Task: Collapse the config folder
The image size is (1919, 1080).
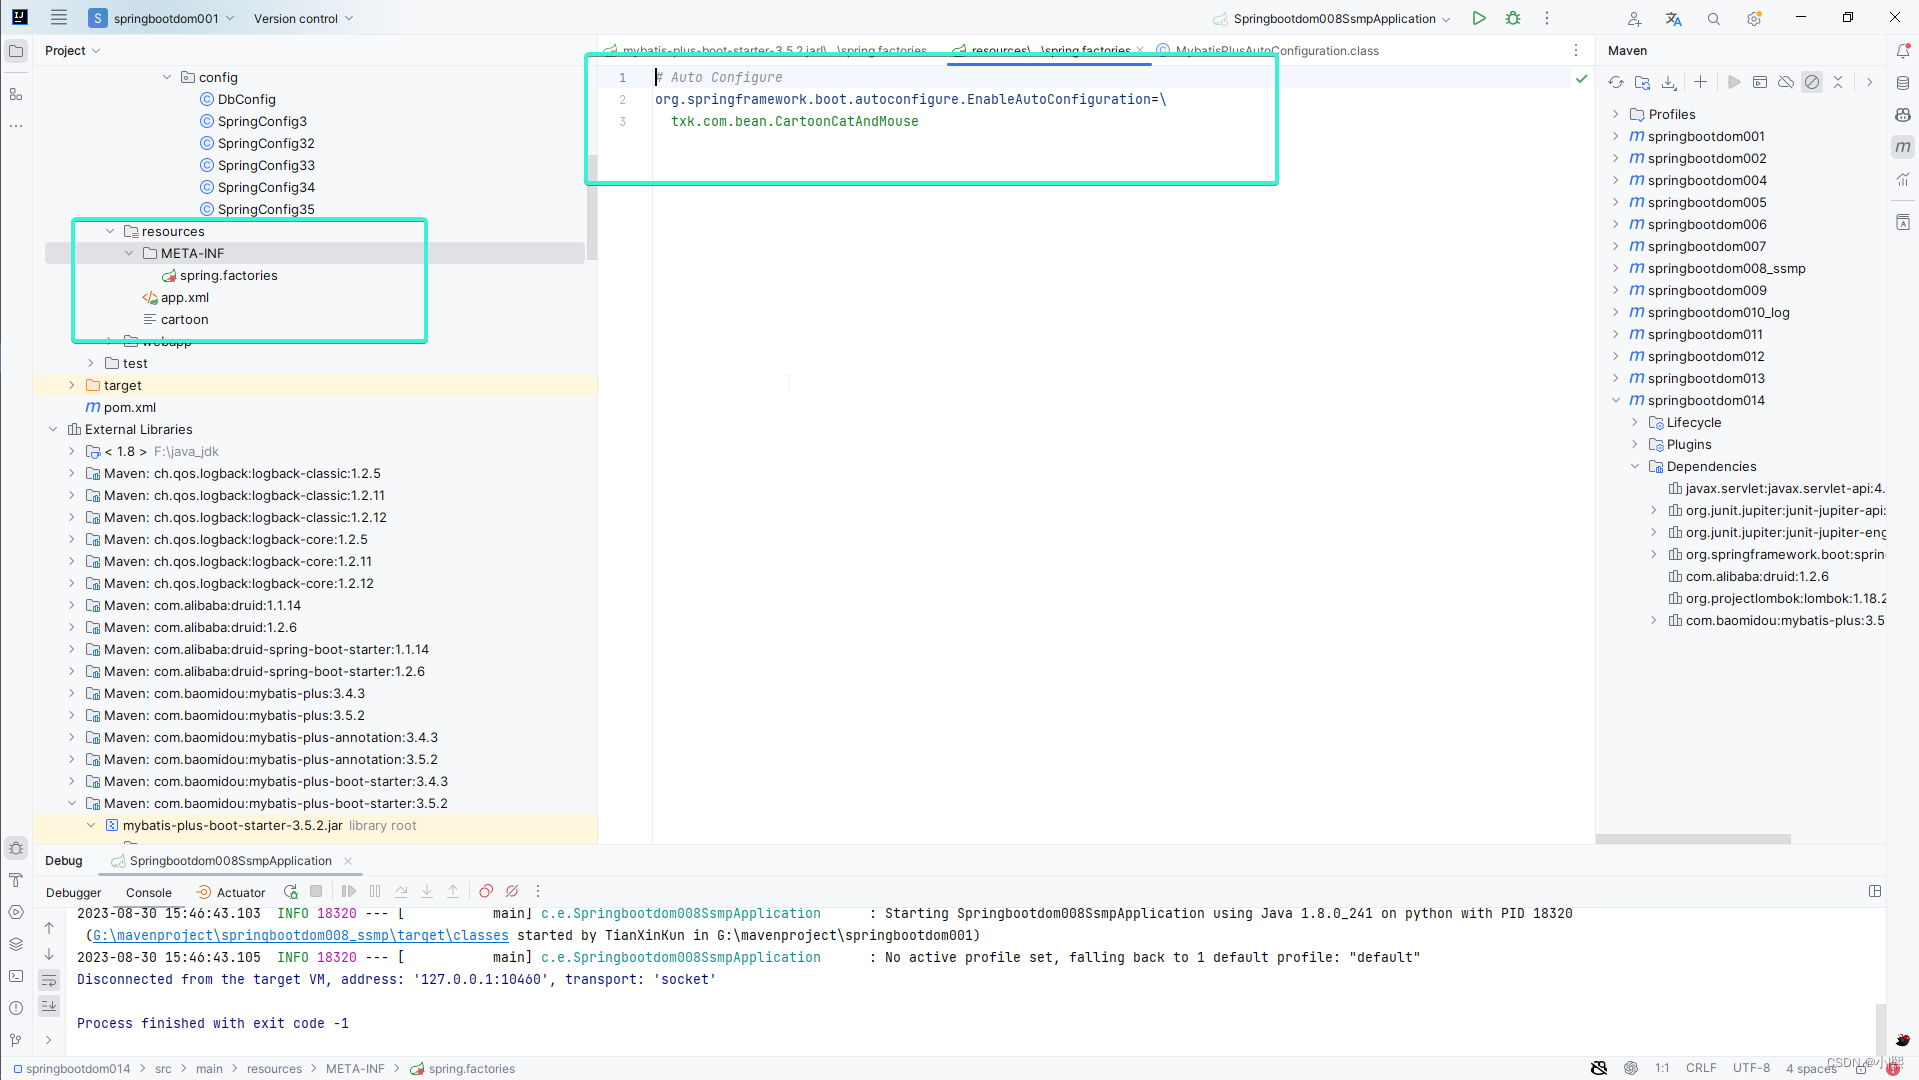Action: [167, 77]
